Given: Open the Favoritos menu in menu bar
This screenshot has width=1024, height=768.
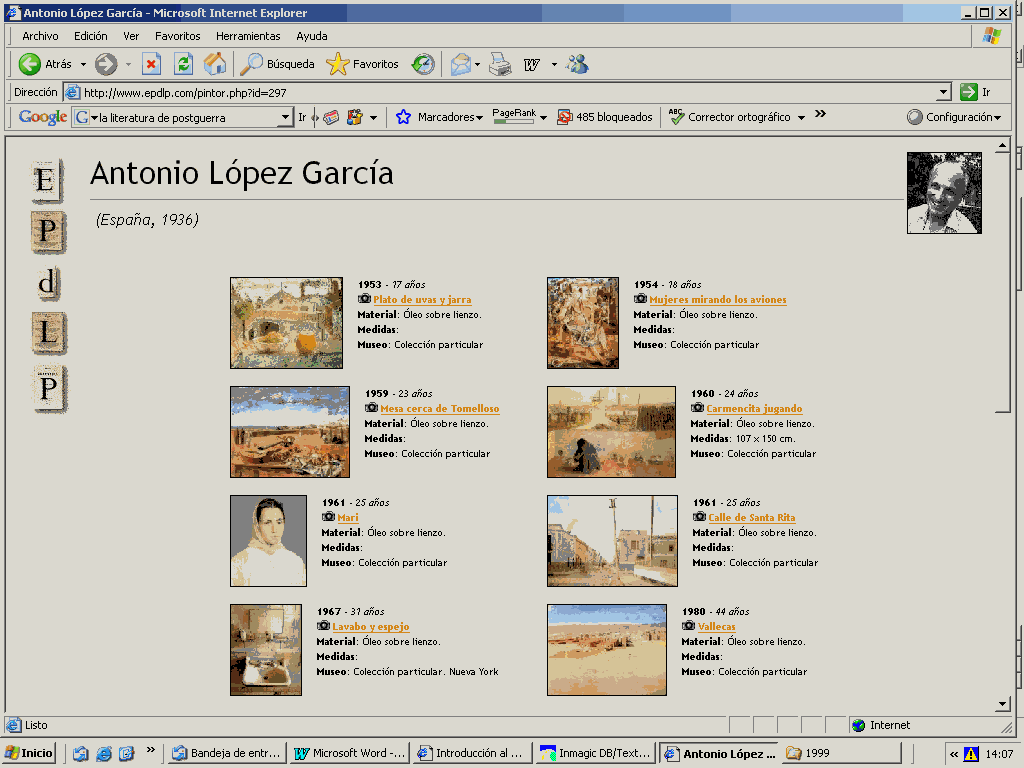Looking at the screenshot, I should (x=178, y=36).
